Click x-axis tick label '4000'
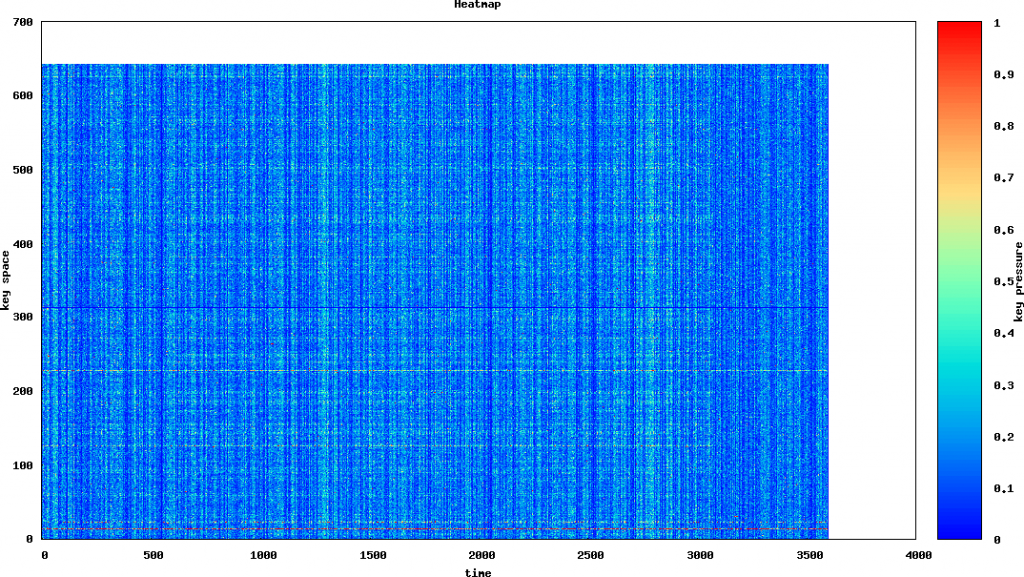 point(918,555)
